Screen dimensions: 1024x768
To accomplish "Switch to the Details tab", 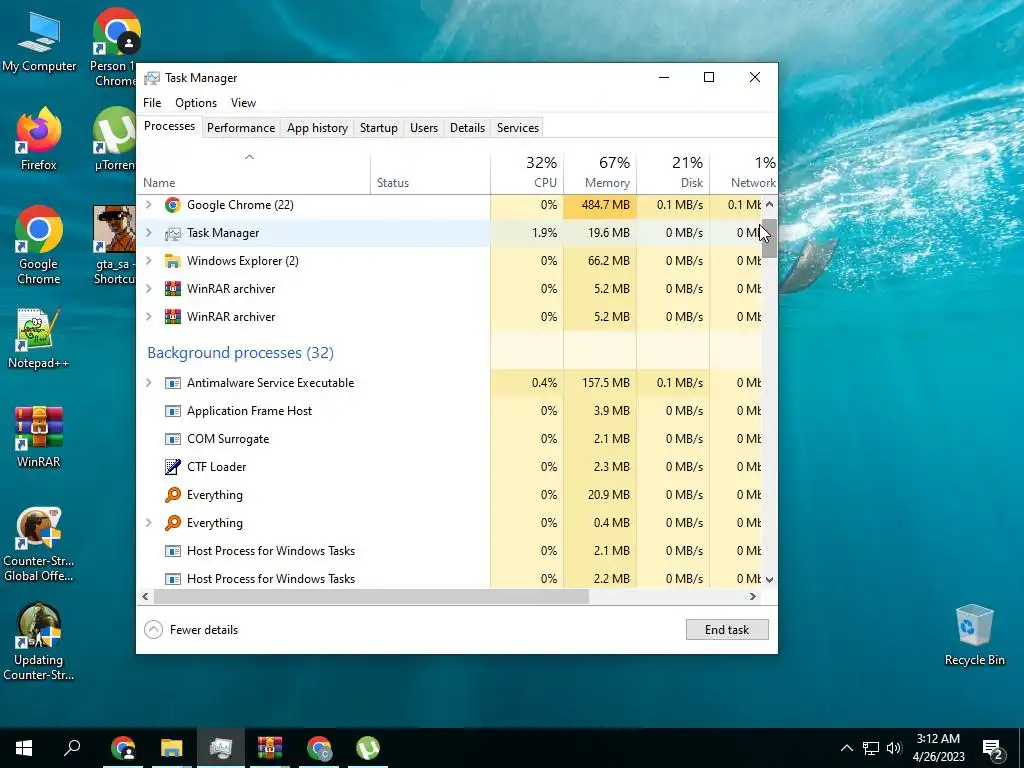I will tap(468, 128).
